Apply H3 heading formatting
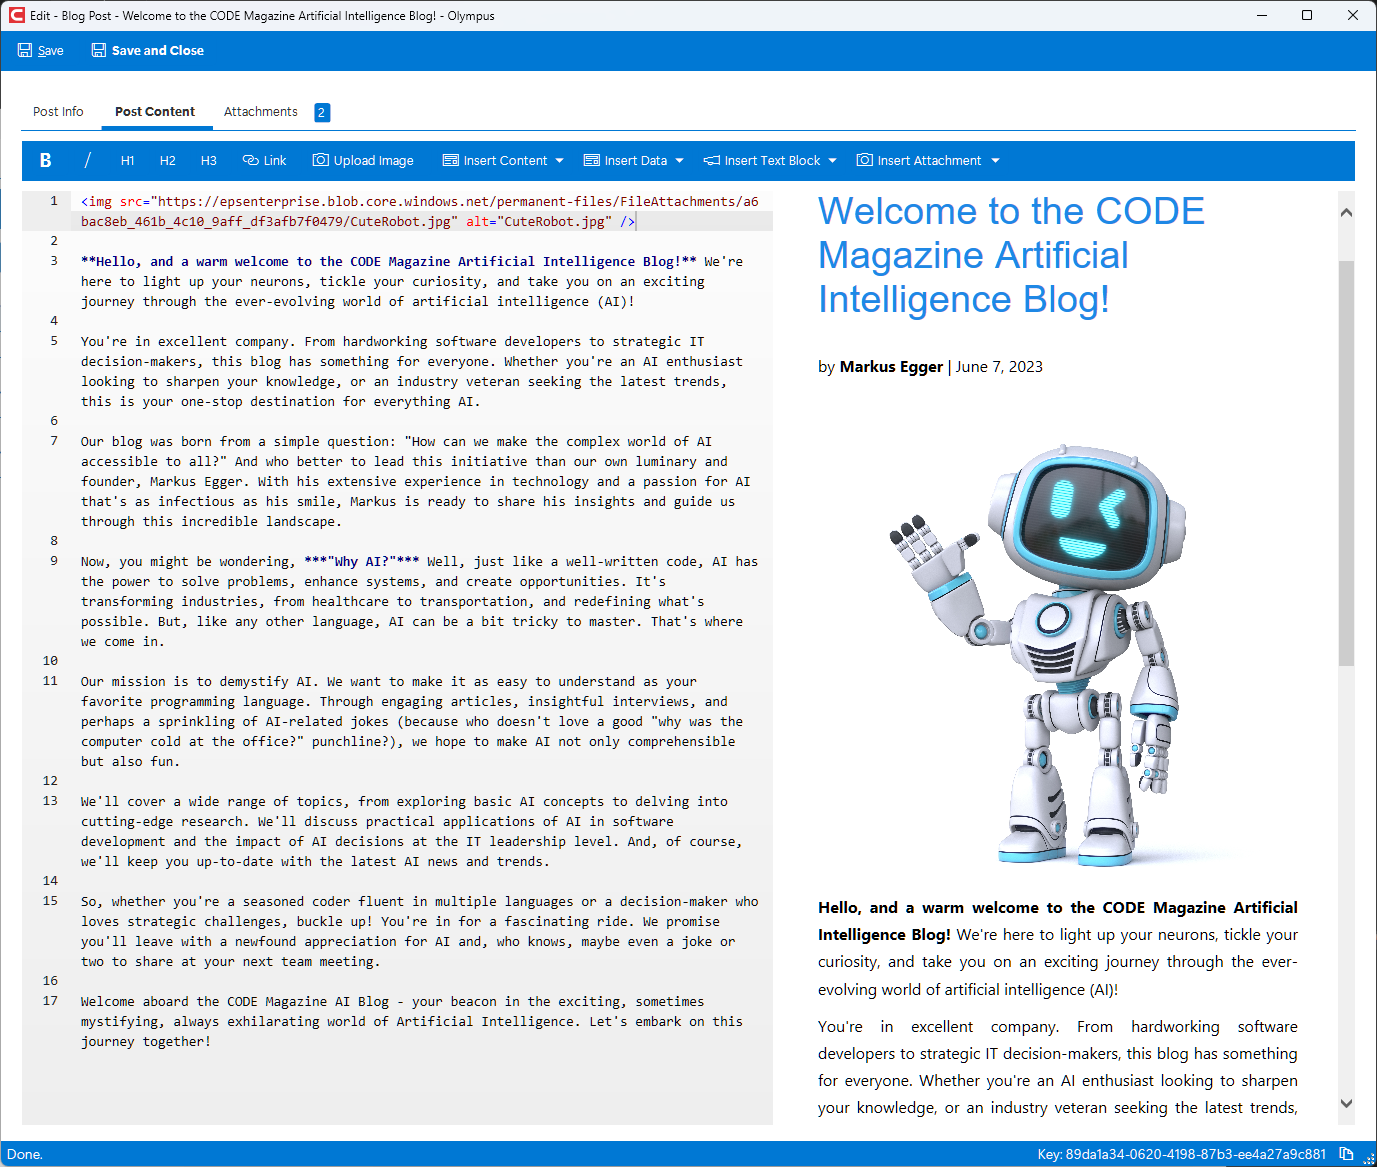This screenshot has height=1167, width=1377. 208,161
